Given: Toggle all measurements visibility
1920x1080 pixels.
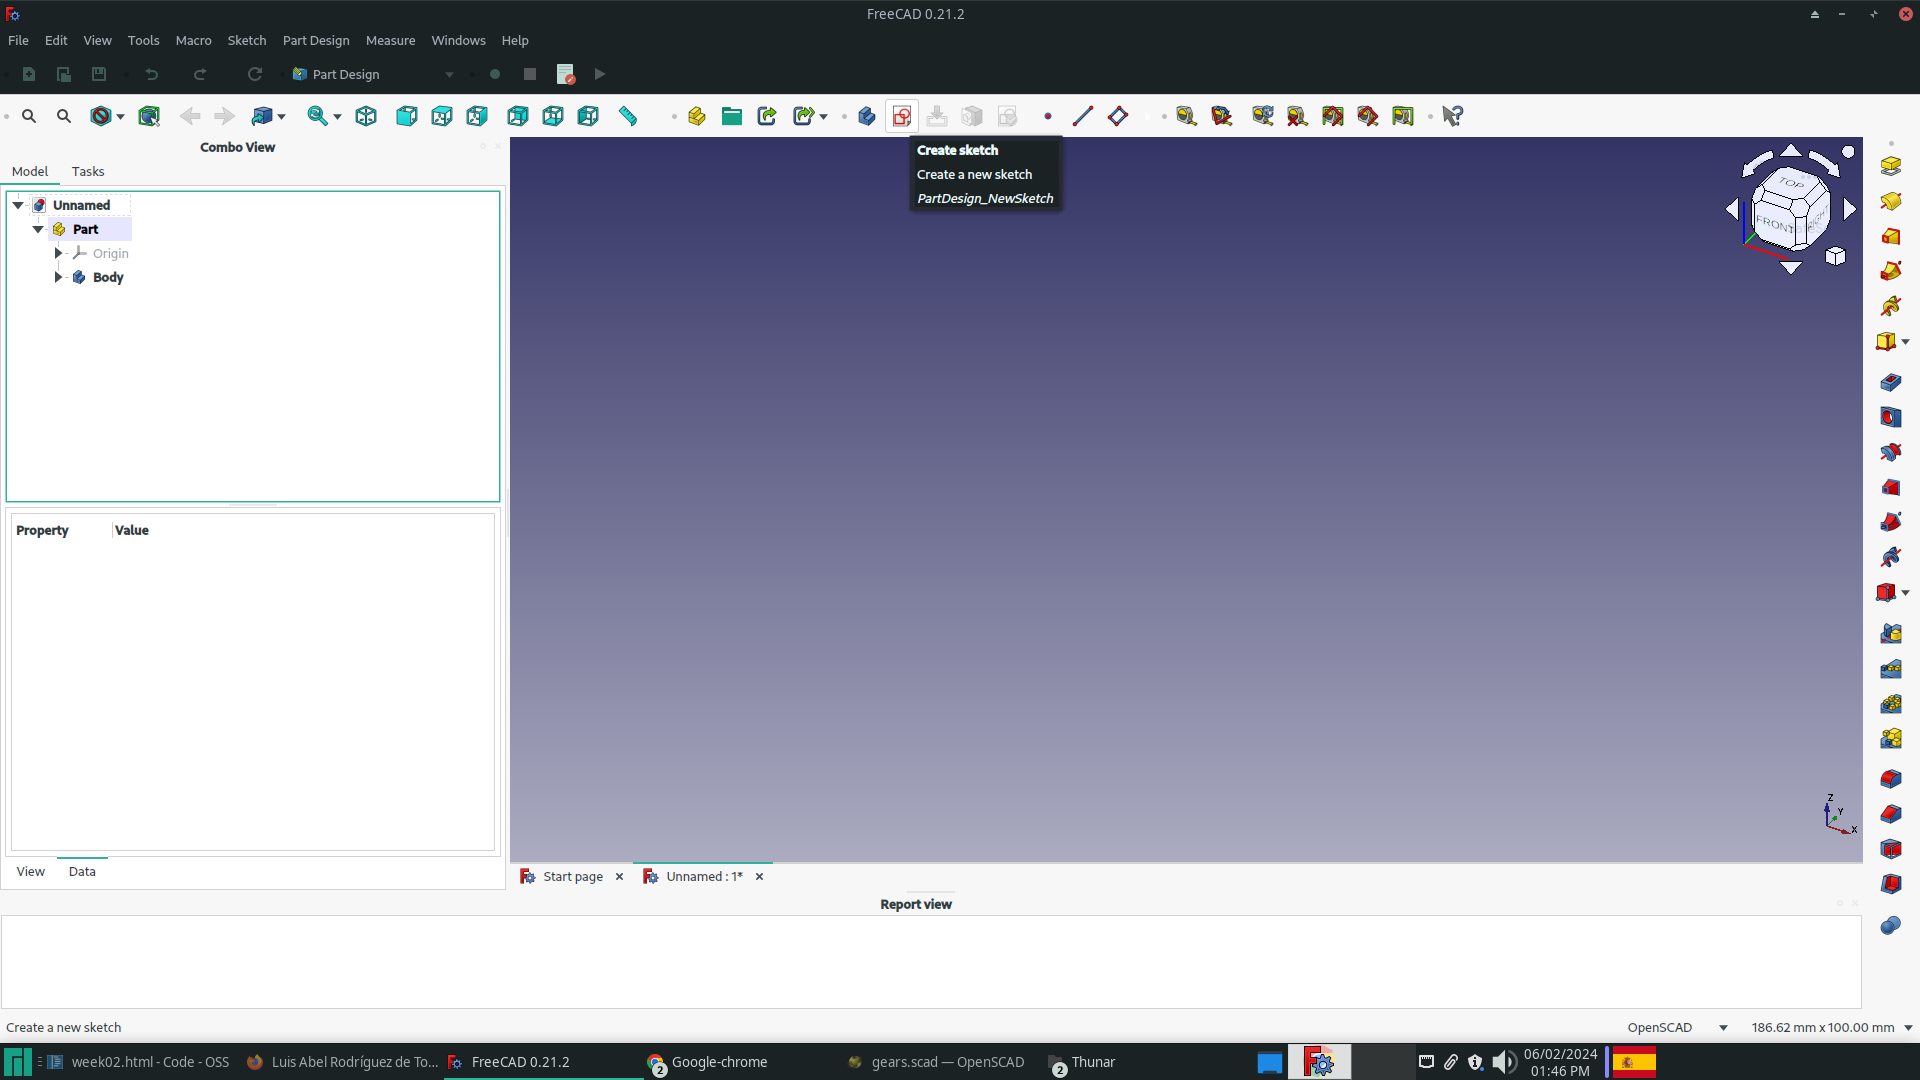Looking at the screenshot, I should coord(1333,116).
